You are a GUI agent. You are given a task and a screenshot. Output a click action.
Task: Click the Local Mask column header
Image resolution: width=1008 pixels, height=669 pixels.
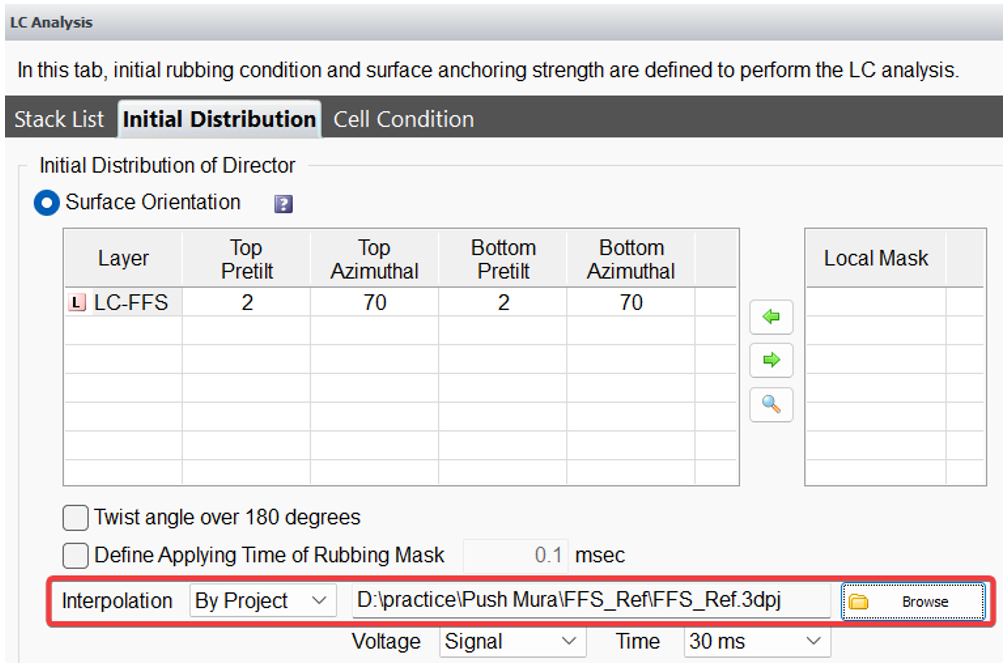pos(875,258)
